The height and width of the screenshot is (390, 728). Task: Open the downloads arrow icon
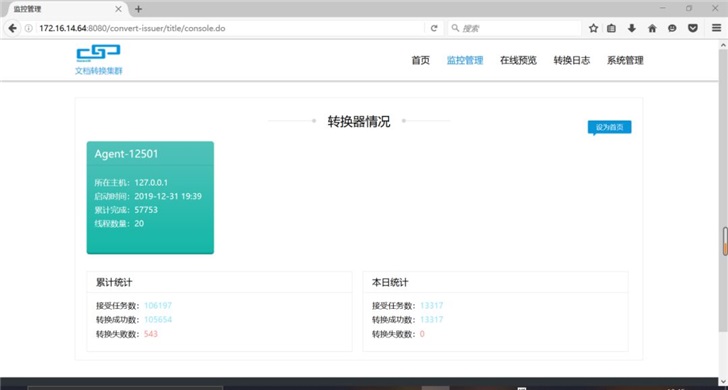coord(631,28)
